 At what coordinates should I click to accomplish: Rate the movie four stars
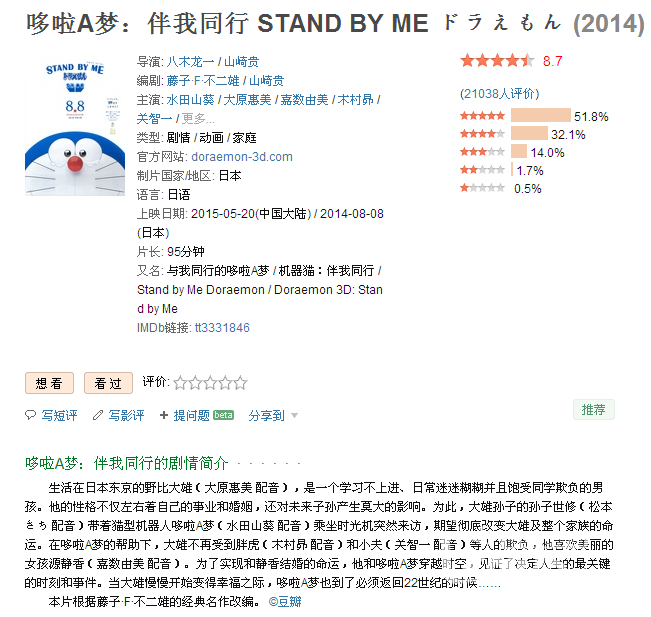coord(225,382)
